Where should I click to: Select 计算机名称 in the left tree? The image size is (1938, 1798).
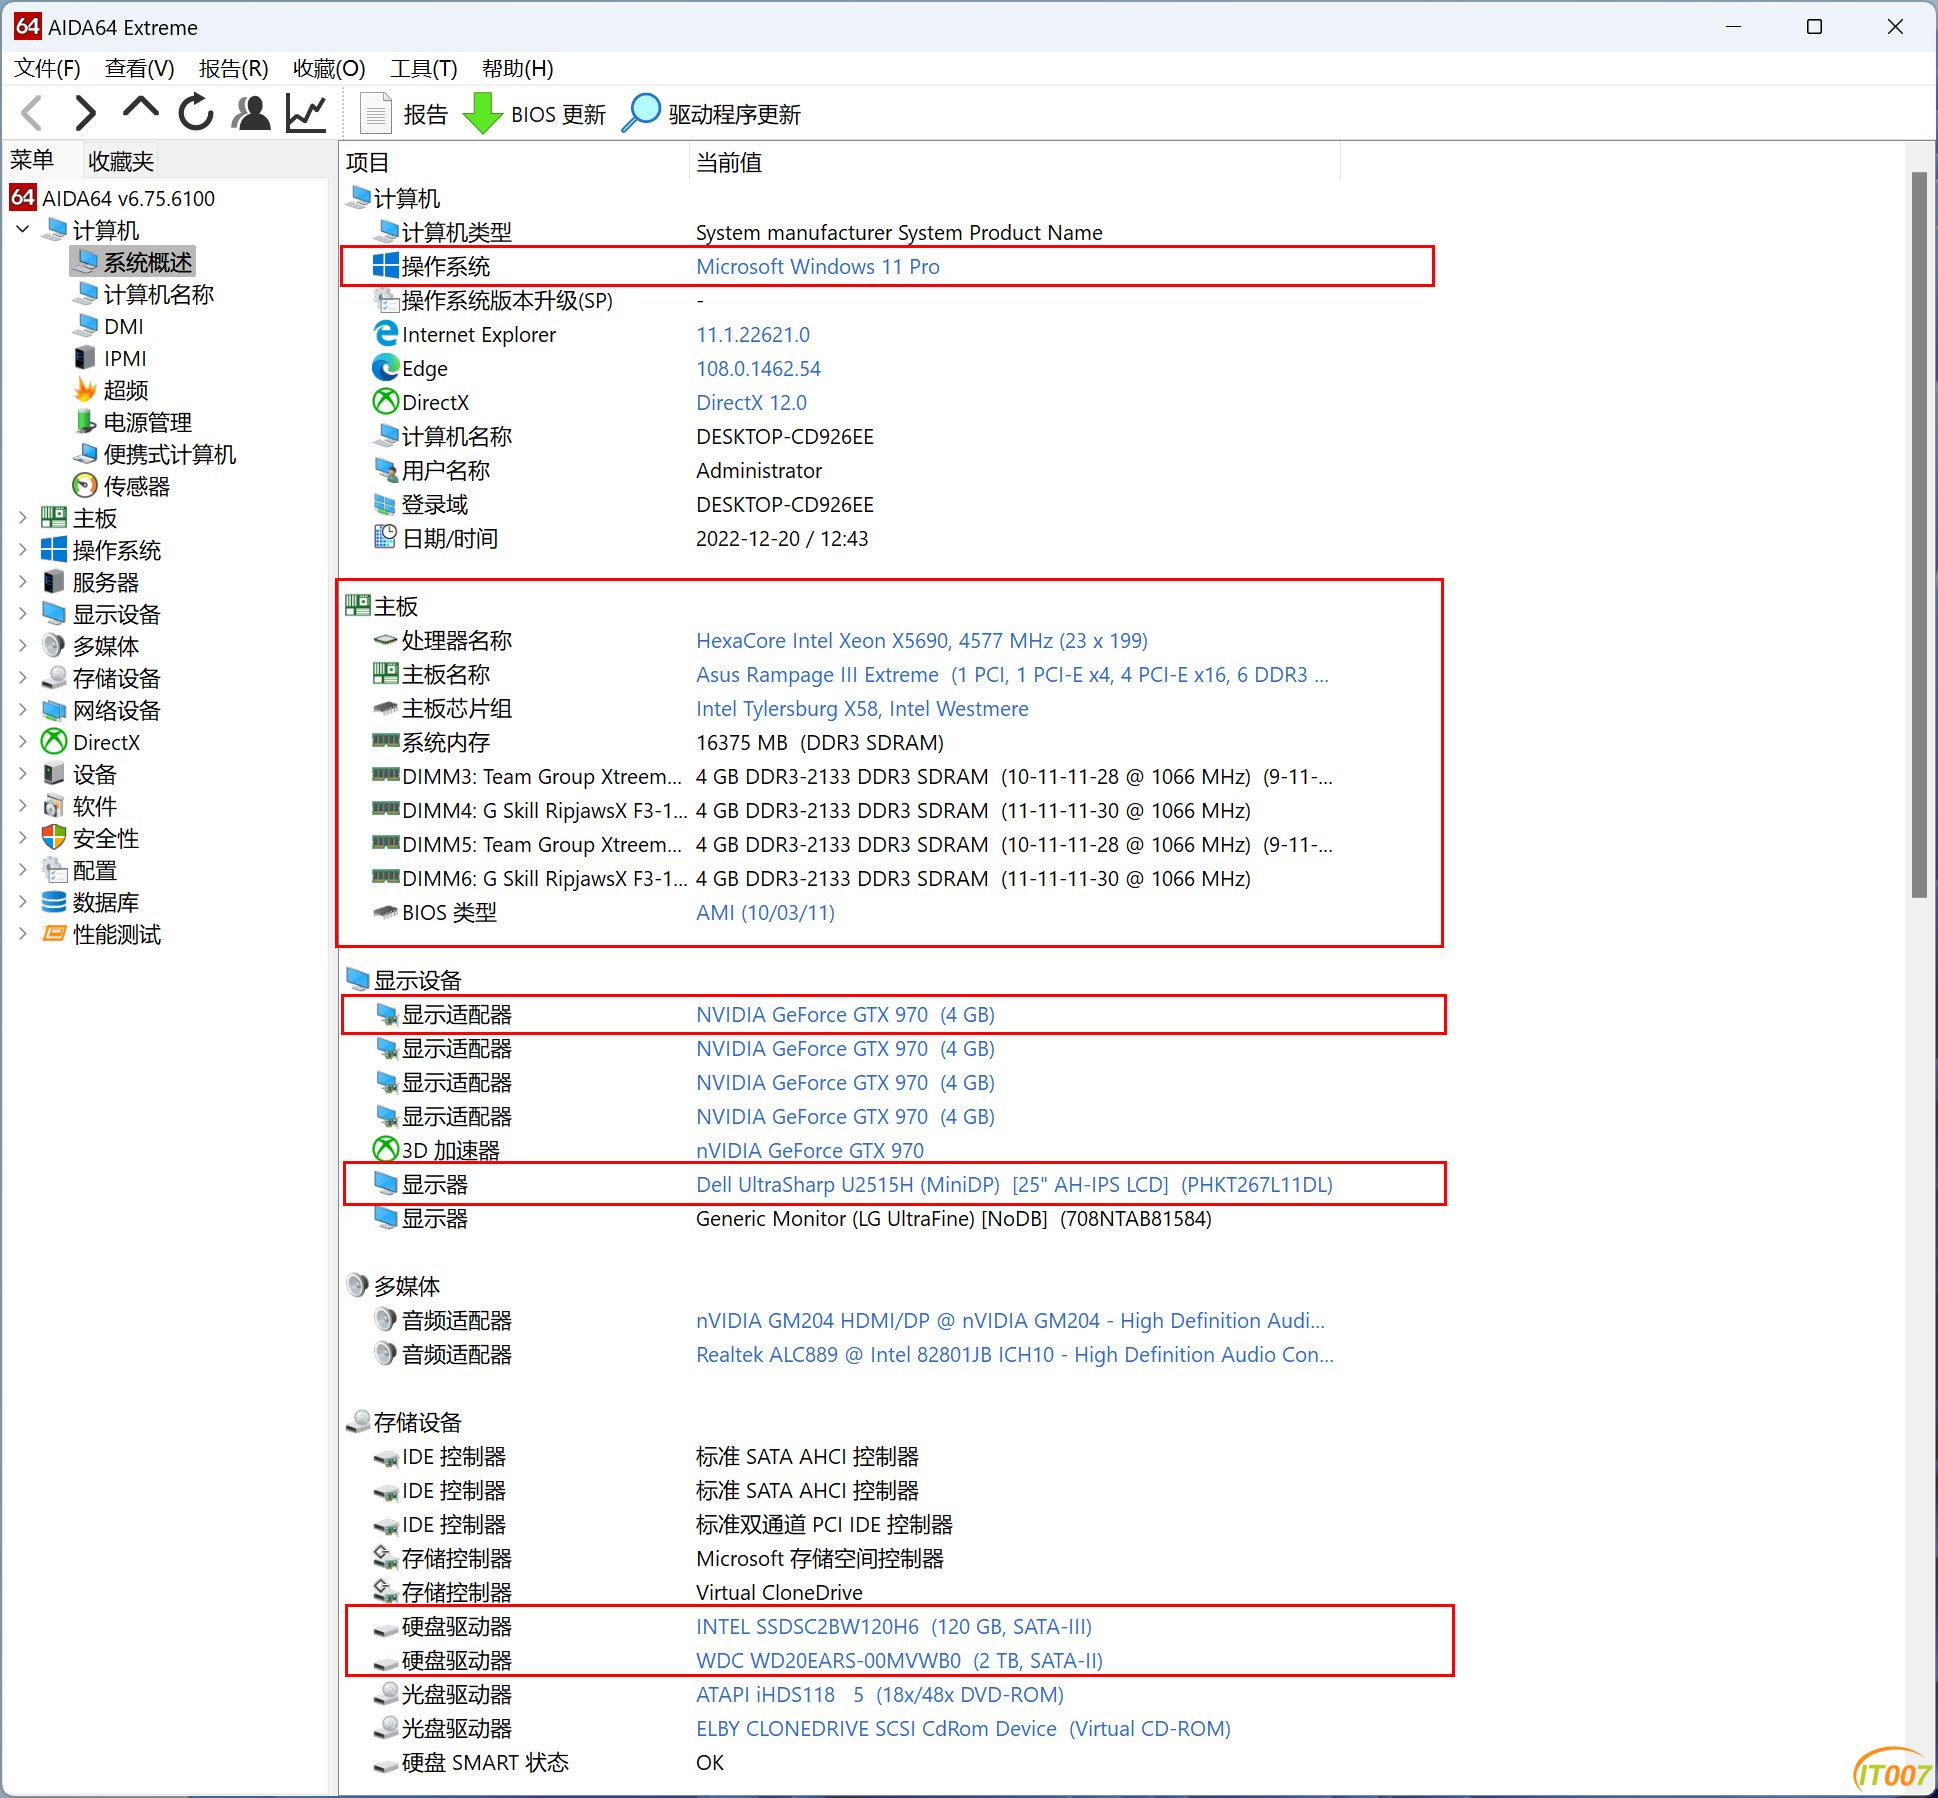click(x=158, y=294)
